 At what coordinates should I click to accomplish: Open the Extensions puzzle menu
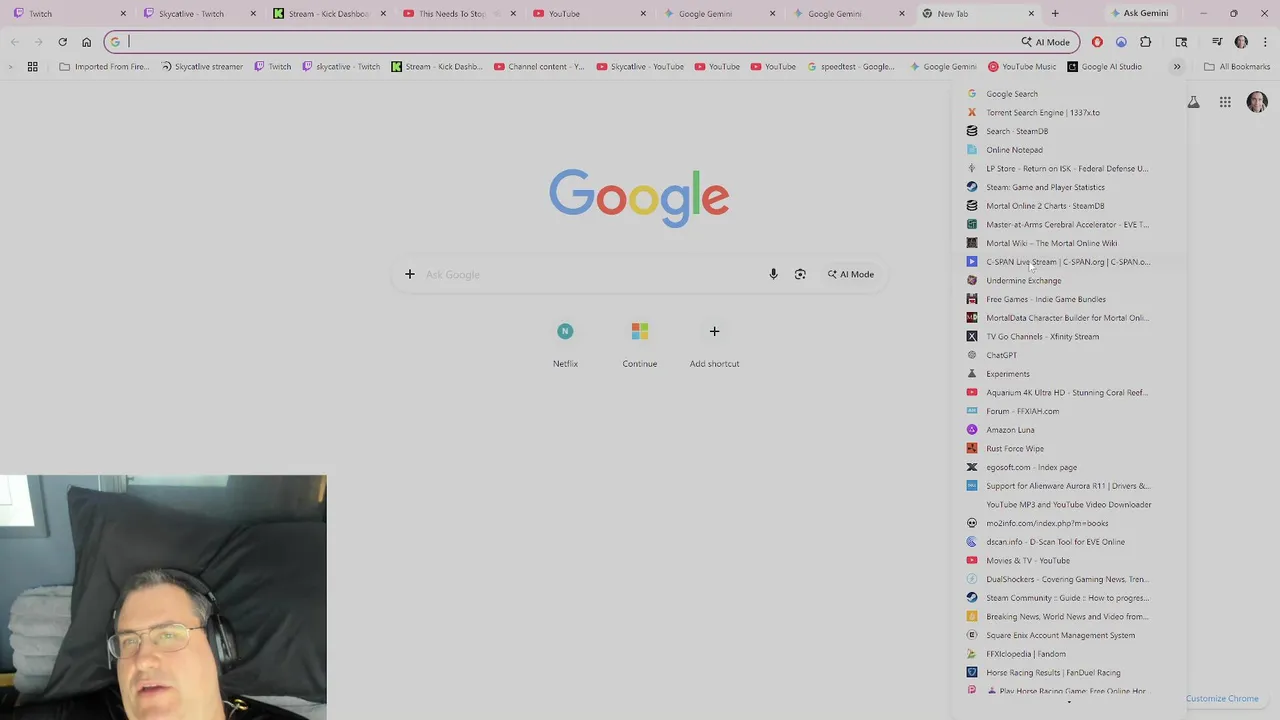click(1146, 42)
